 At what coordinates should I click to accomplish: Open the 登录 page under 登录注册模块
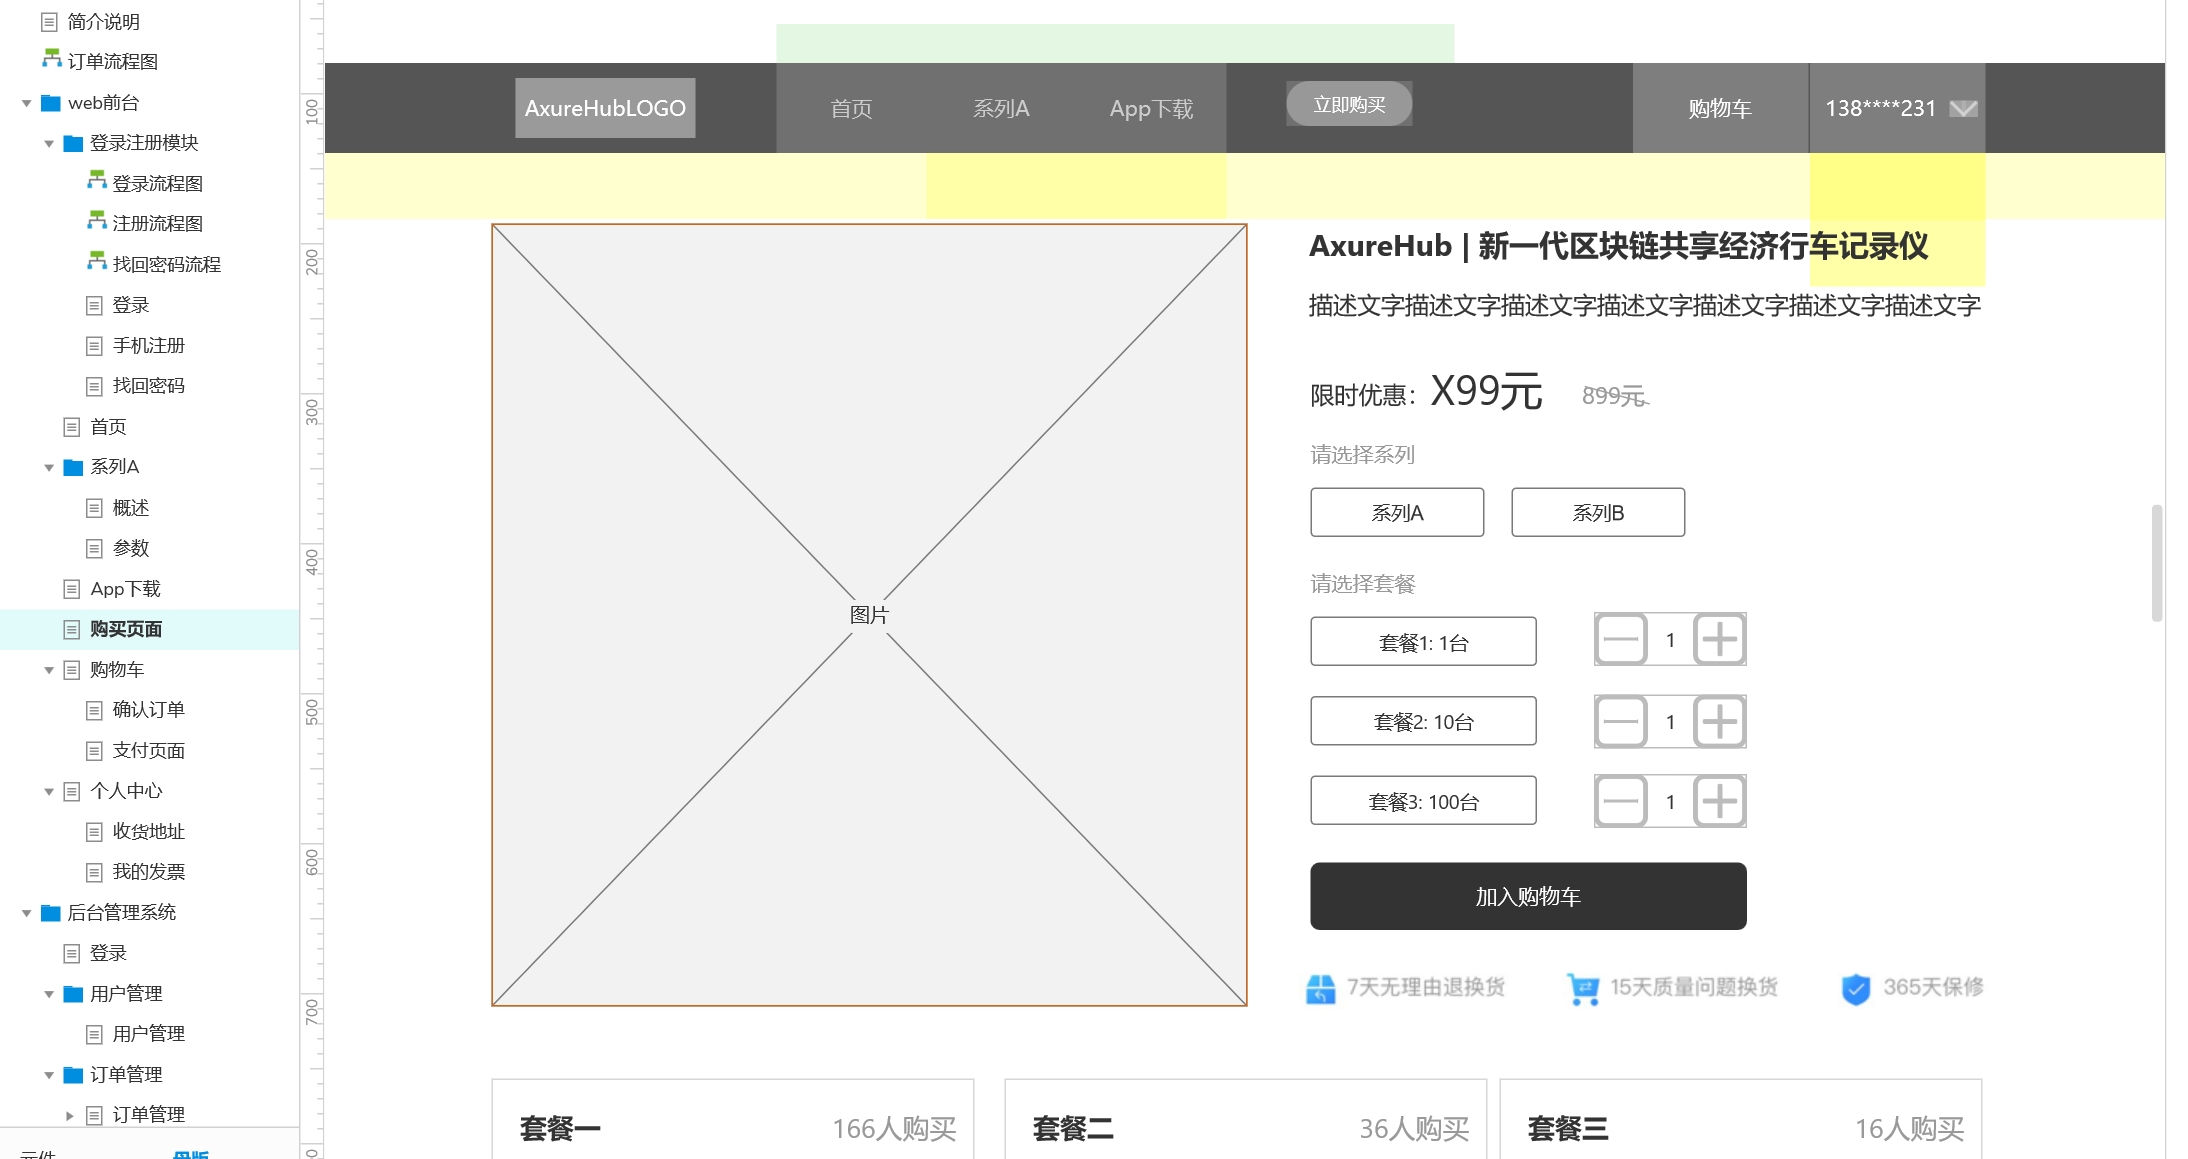pos(130,305)
